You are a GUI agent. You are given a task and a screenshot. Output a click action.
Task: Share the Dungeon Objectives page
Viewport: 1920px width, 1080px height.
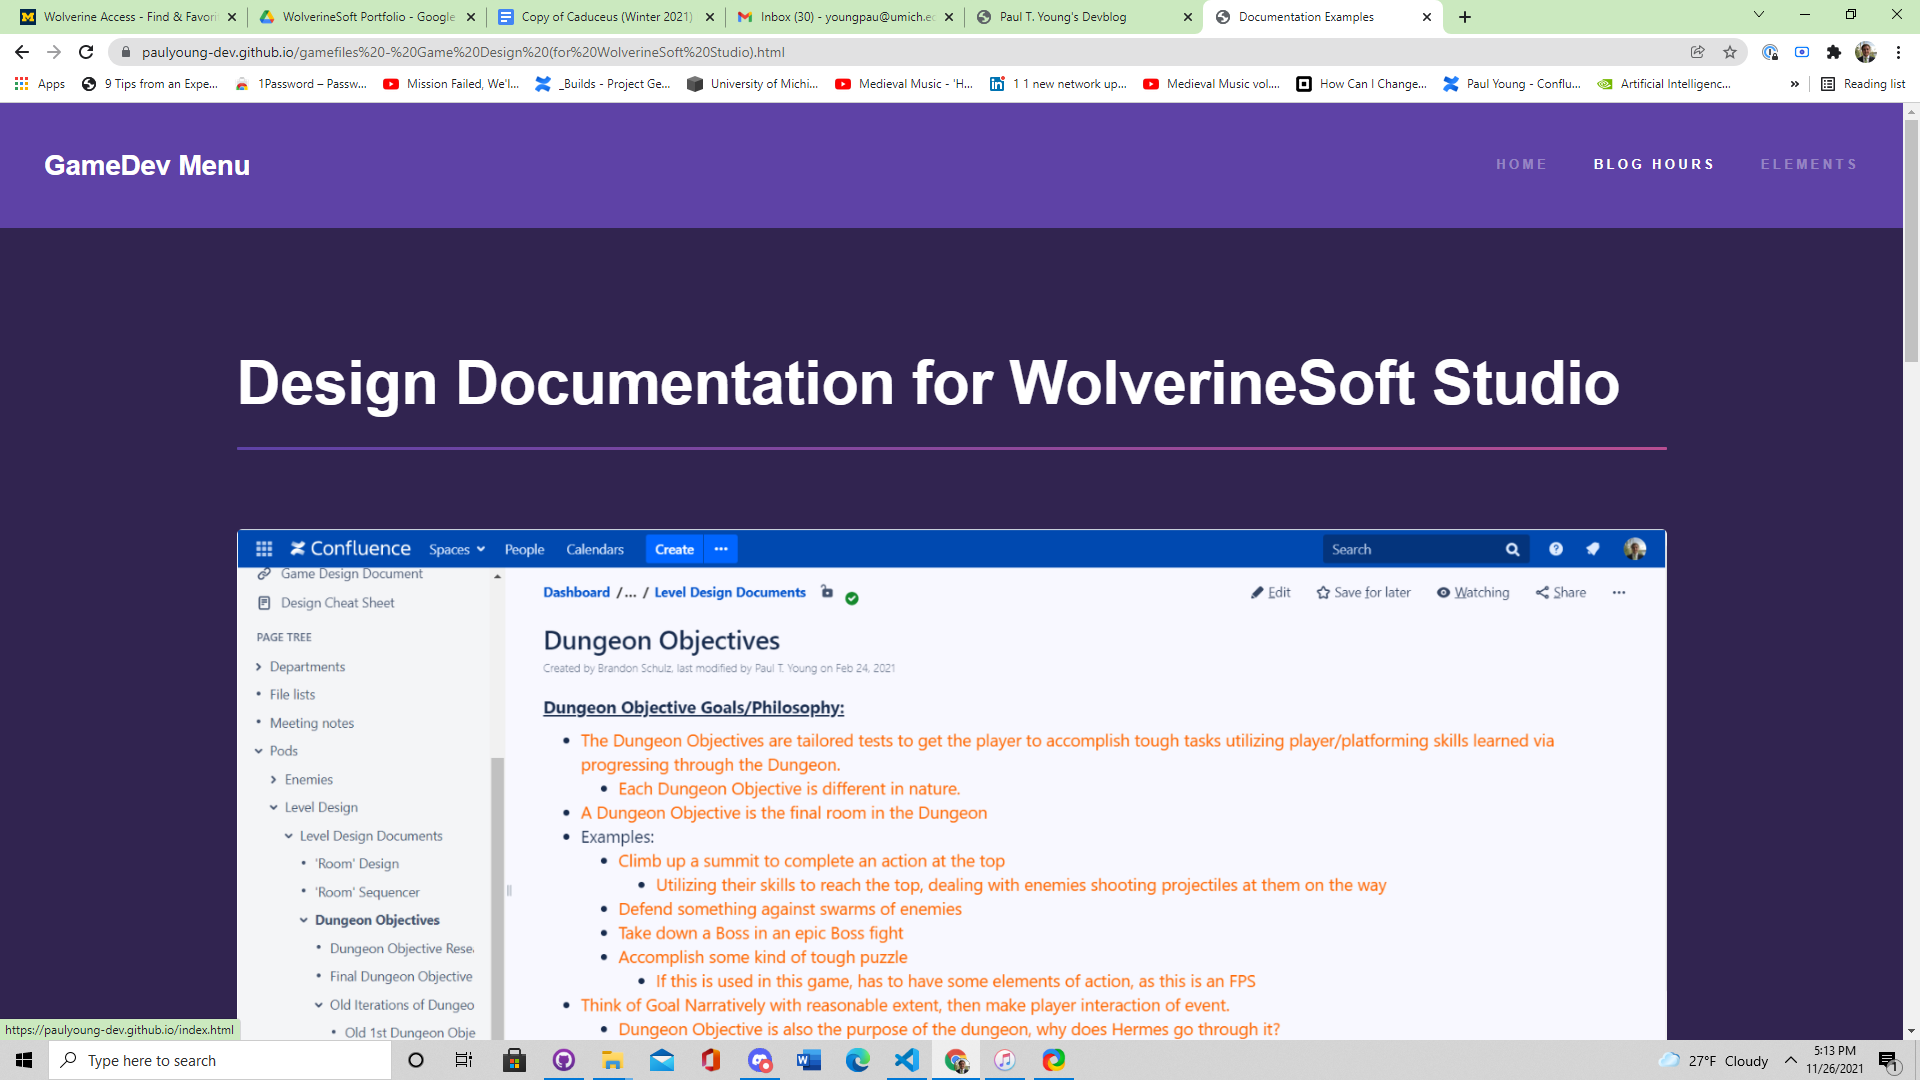[1561, 592]
